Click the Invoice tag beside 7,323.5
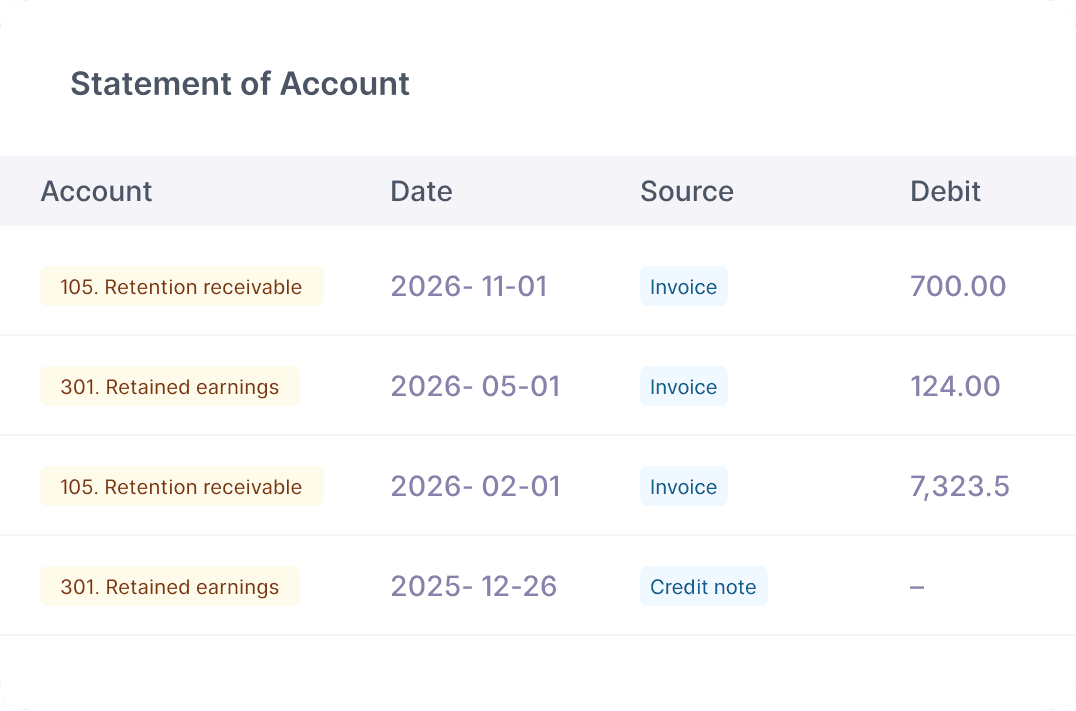Viewport: 1076px width, 711px height. tap(683, 487)
